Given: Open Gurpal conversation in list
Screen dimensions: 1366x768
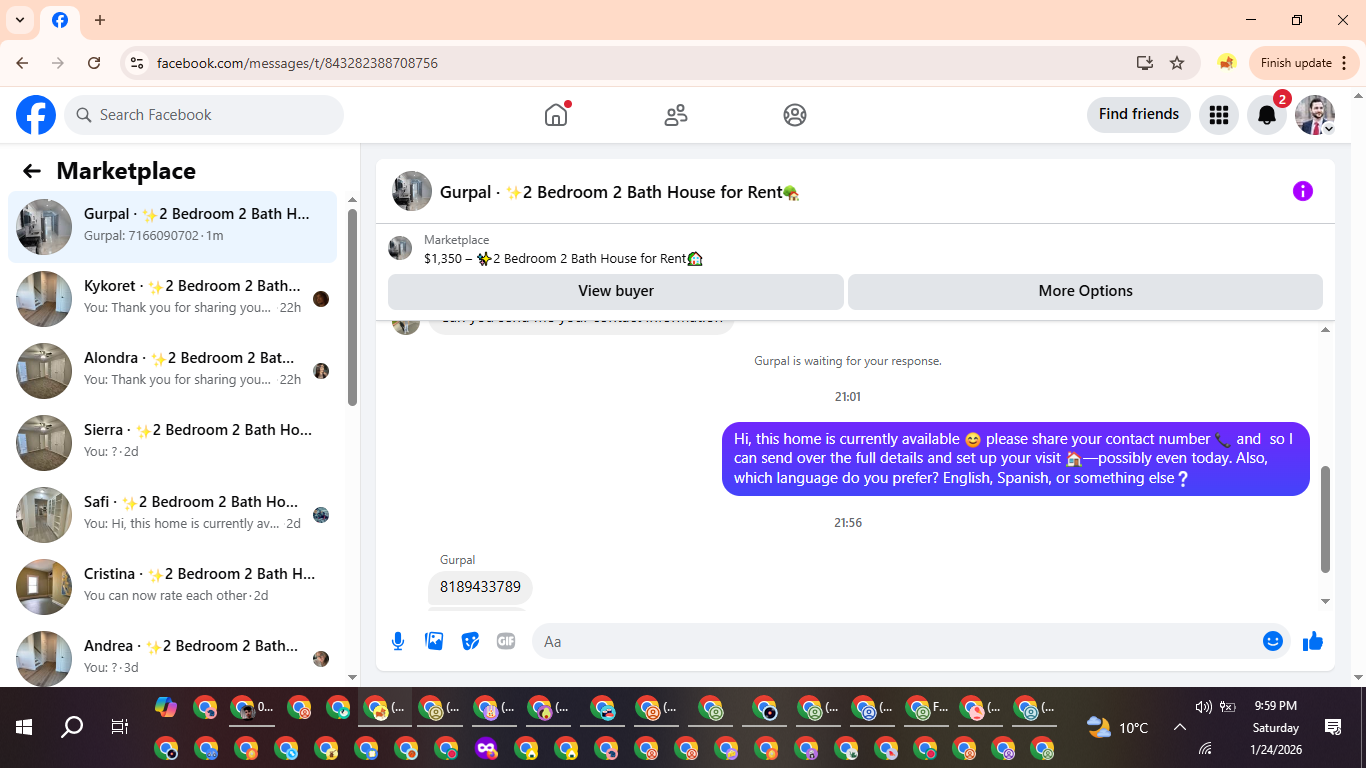Looking at the screenshot, I should pyautogui.click(x=173, y=227).
